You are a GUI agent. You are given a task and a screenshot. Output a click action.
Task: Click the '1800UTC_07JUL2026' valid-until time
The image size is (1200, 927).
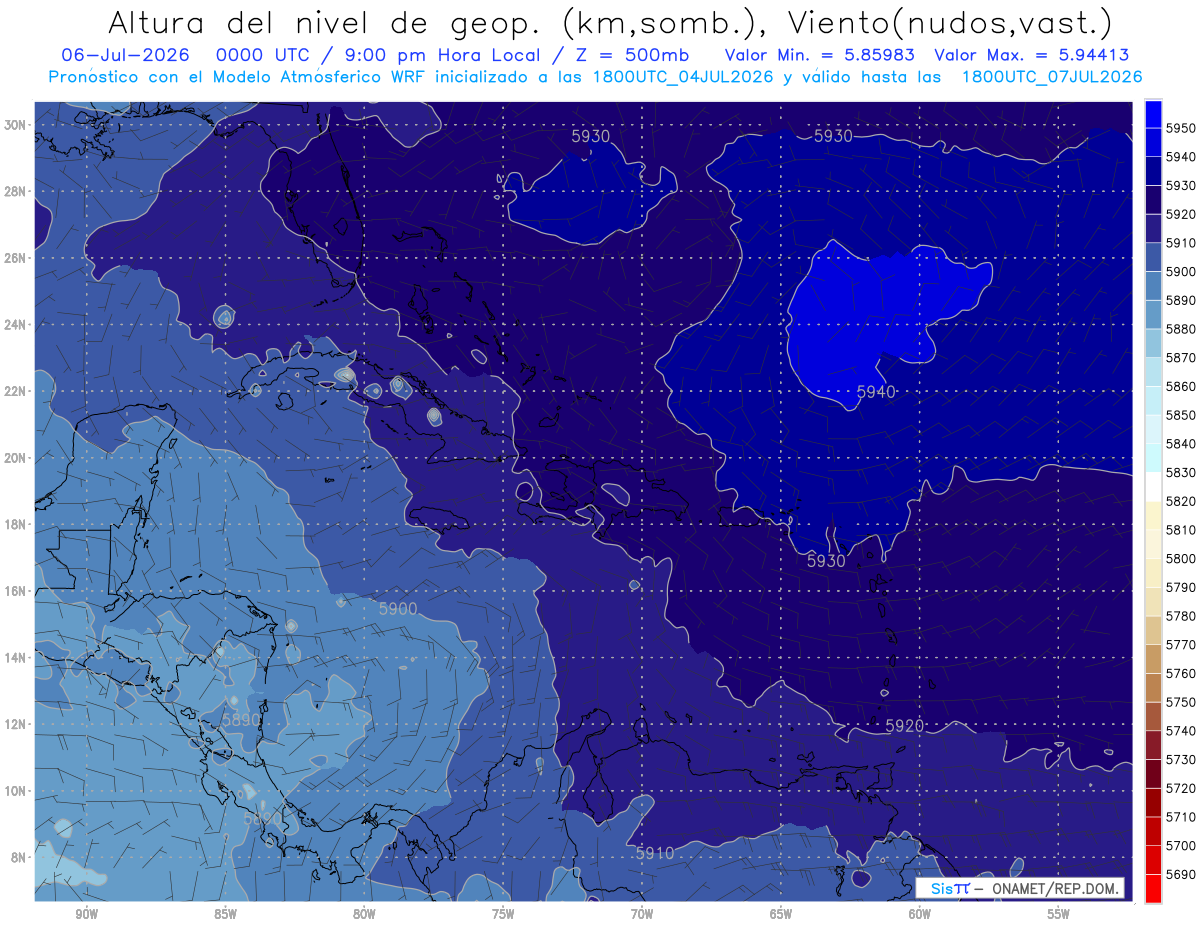(1052, 76)
